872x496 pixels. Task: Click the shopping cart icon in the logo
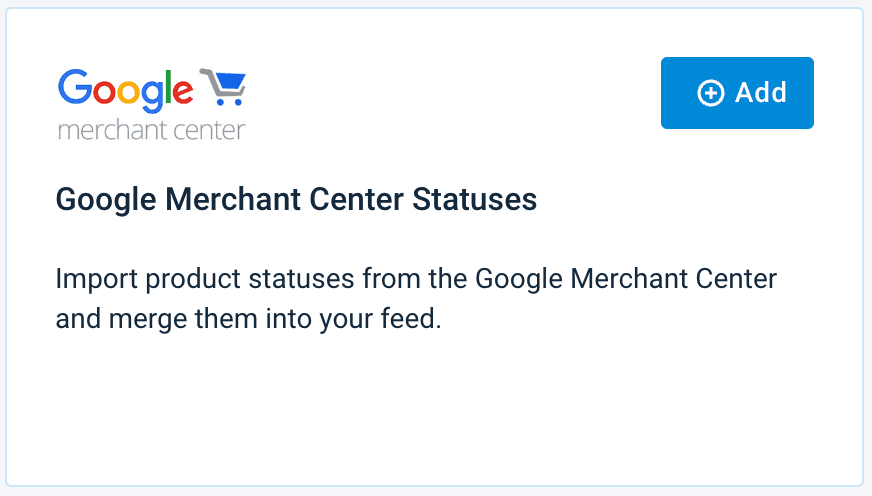223,89
